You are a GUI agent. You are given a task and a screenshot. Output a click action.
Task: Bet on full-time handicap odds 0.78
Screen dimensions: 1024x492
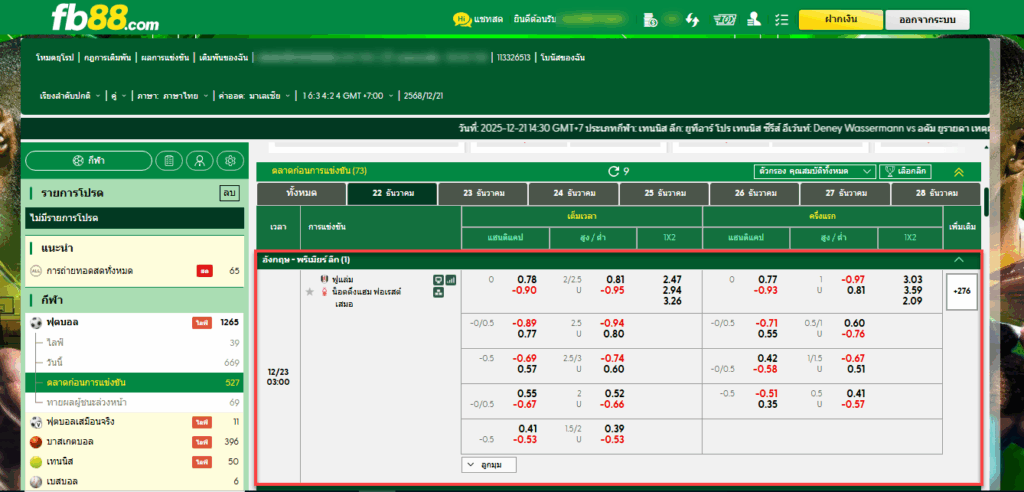527,280
